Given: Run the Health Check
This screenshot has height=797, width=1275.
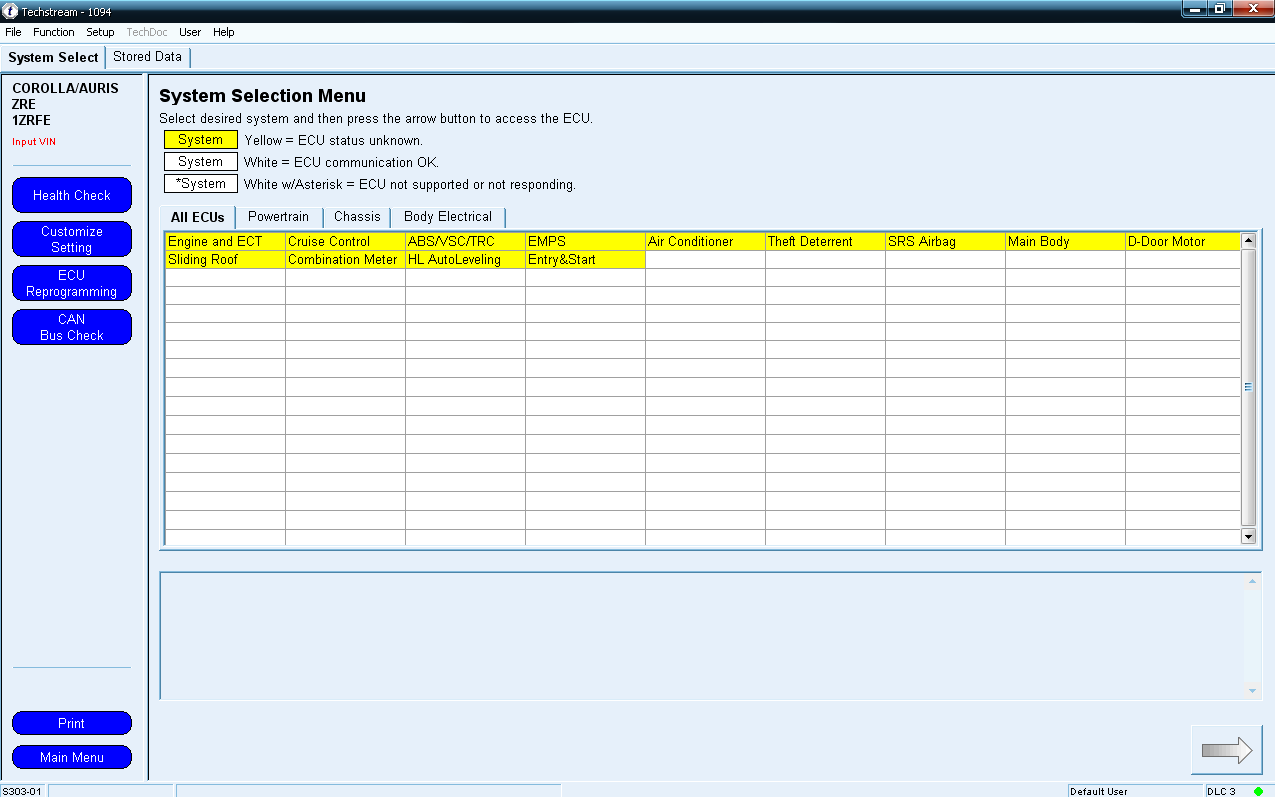Looking at the screenshot, I should tap(72, 195).
